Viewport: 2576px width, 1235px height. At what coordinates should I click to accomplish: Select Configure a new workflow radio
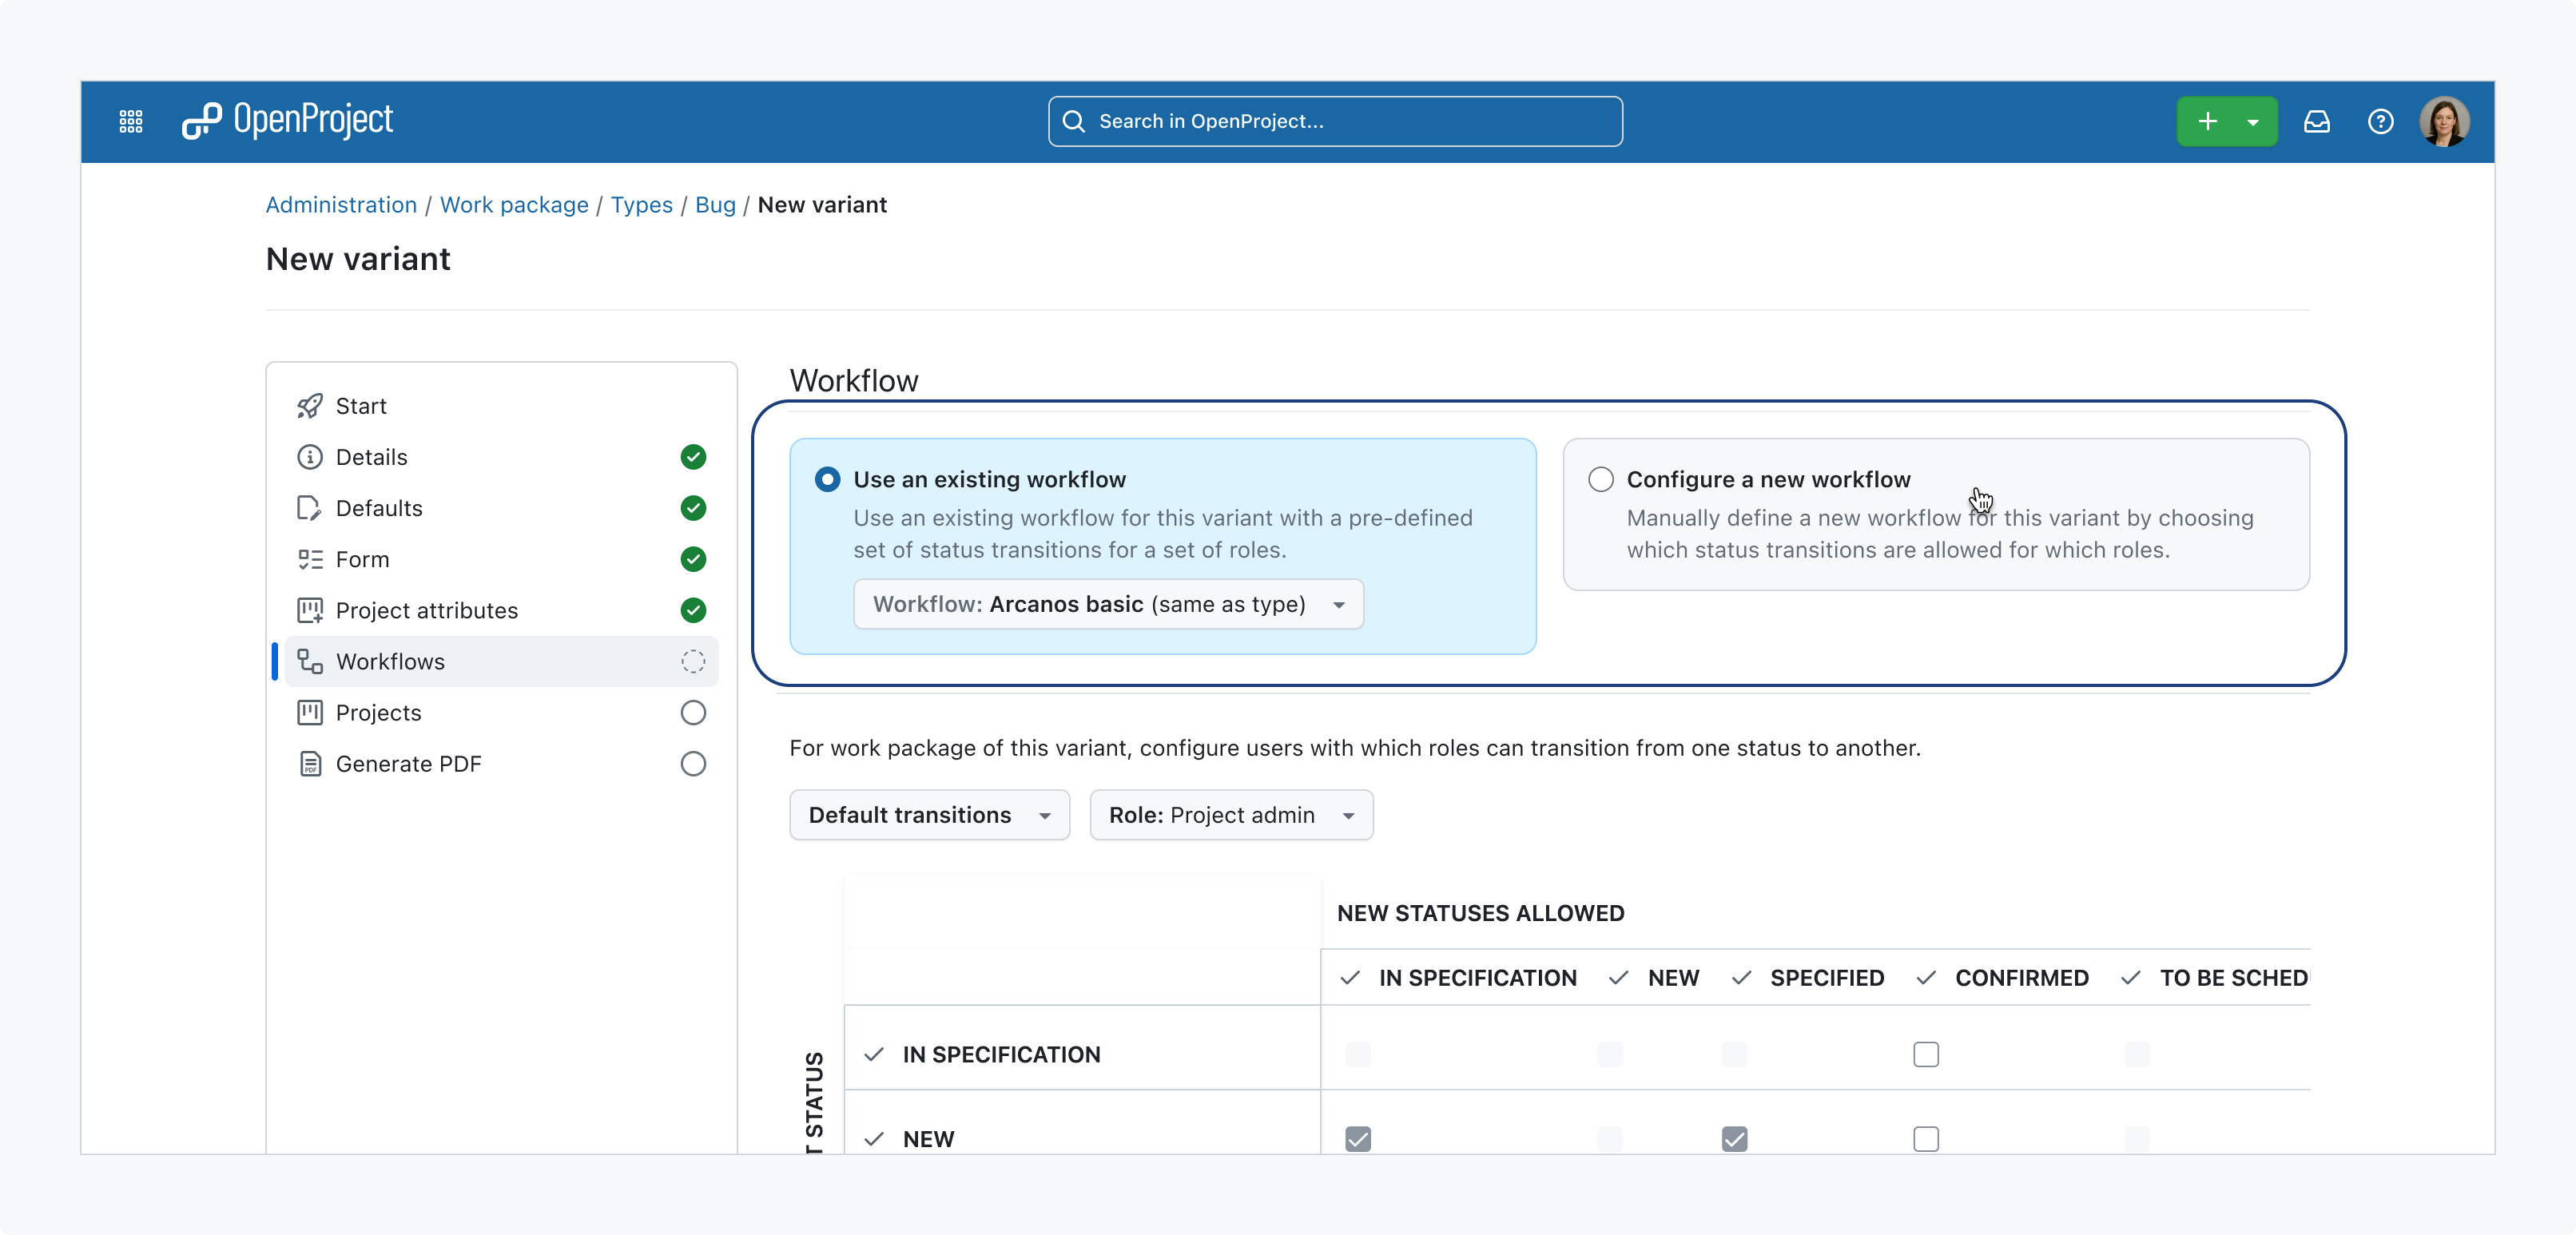coord(1600,479)
